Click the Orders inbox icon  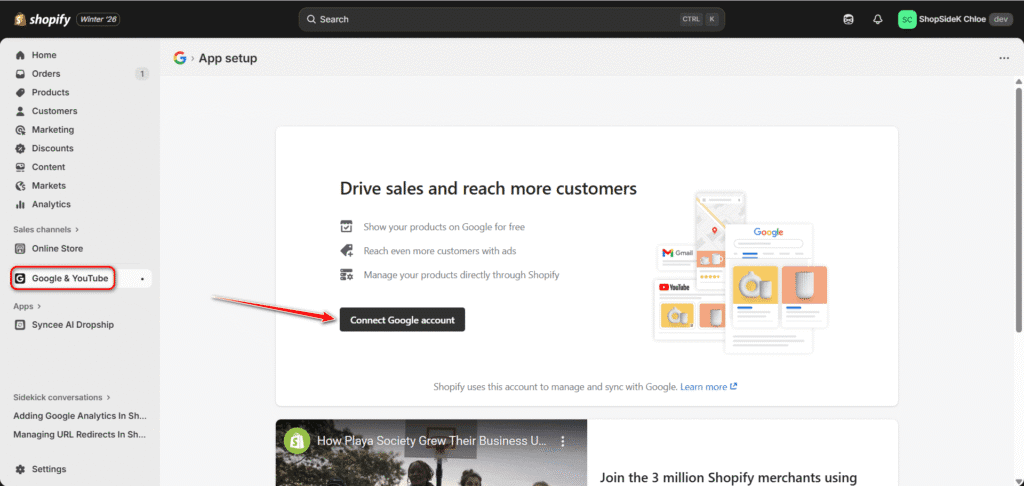coord(20,74)
